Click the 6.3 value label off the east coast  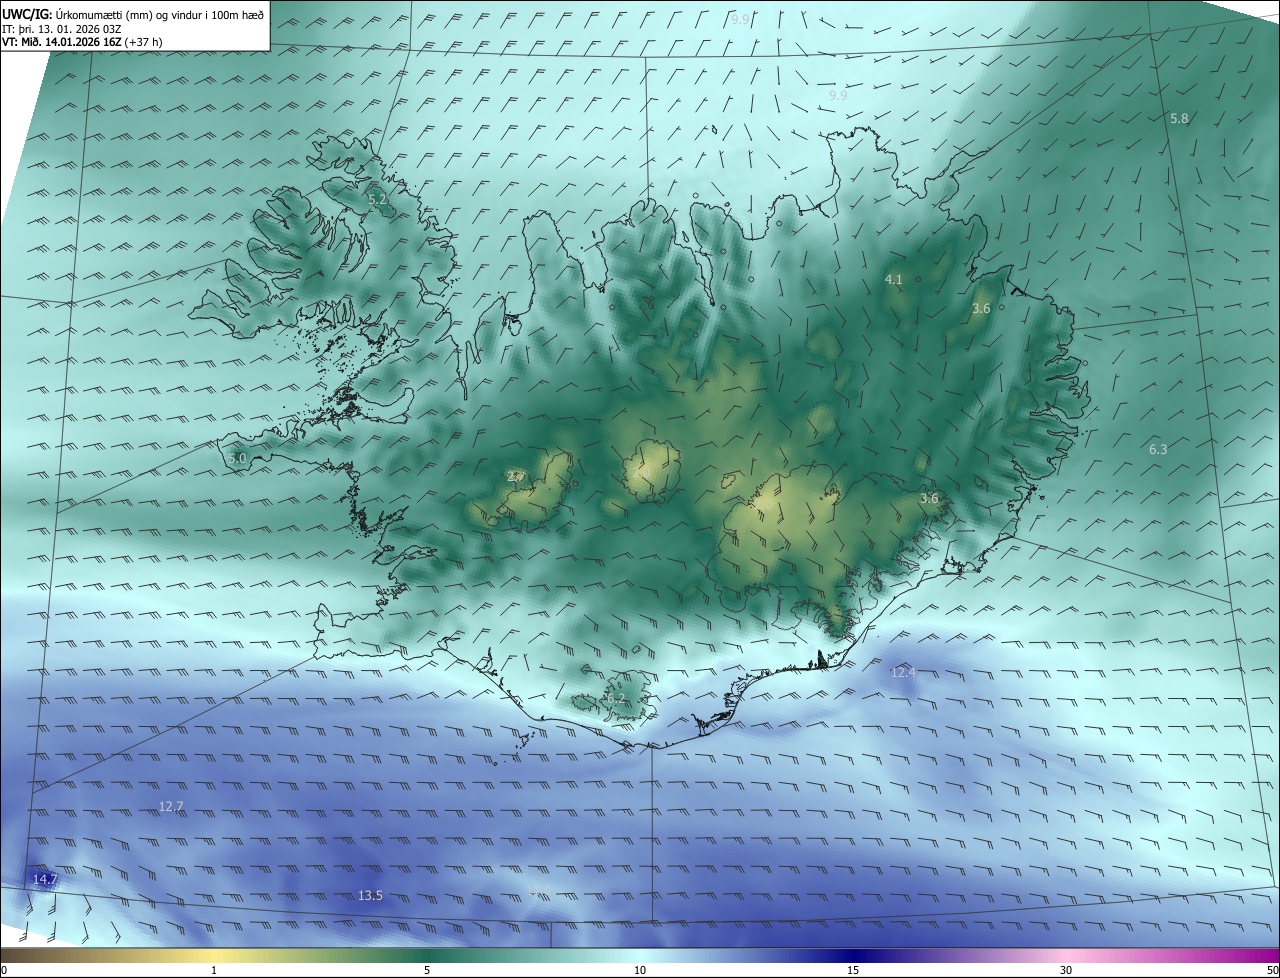click(1158, 450)
